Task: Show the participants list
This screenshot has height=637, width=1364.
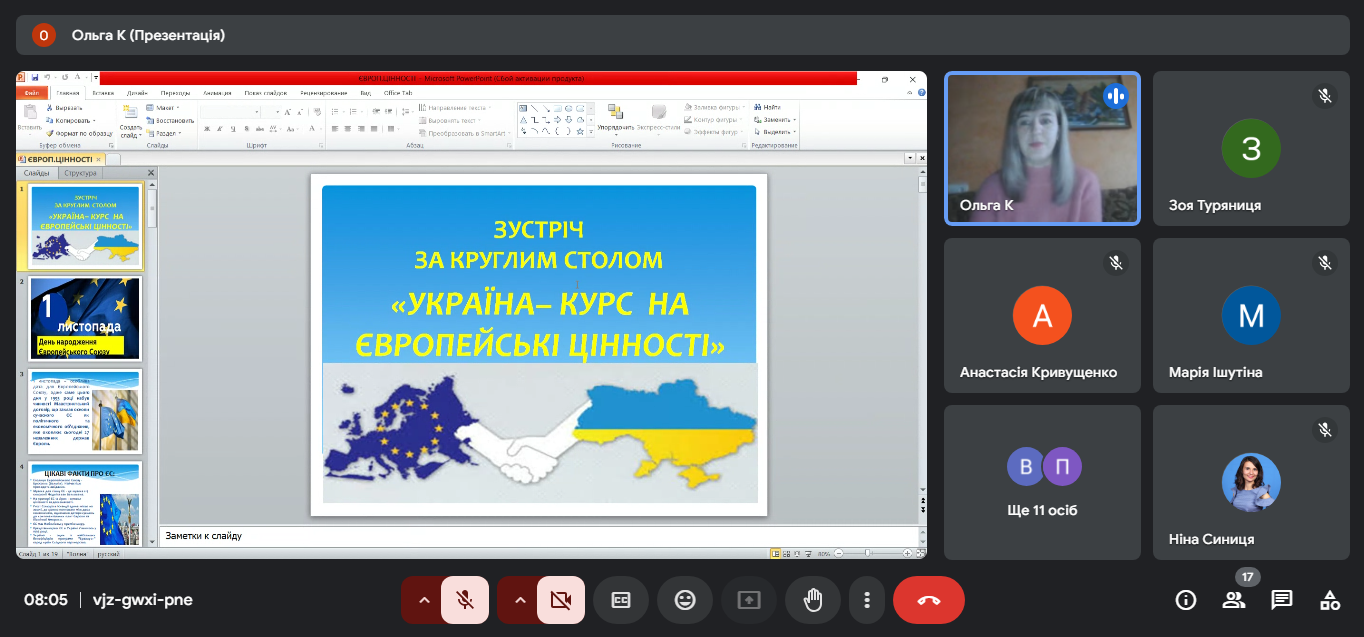Action: click(1234, 600)
